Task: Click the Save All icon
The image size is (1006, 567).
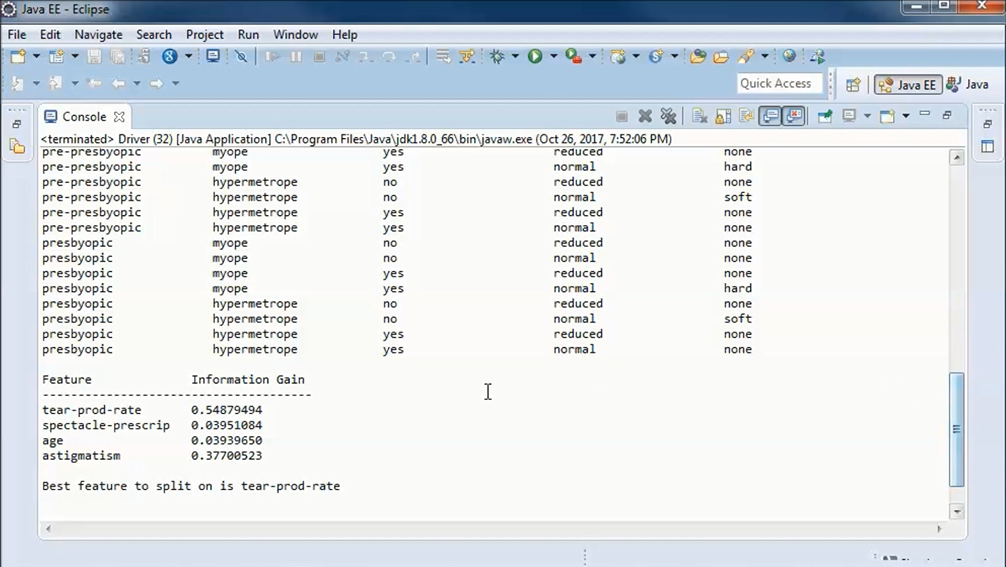Action: [118, 56]
